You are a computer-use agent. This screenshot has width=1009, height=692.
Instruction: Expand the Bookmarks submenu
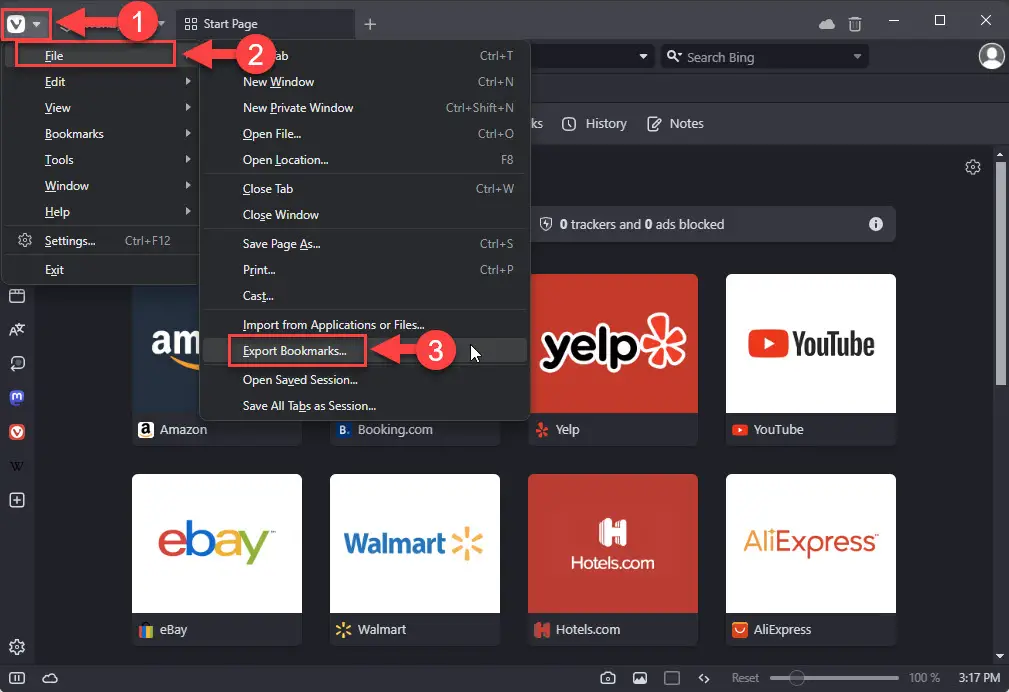tap(100, 134)
